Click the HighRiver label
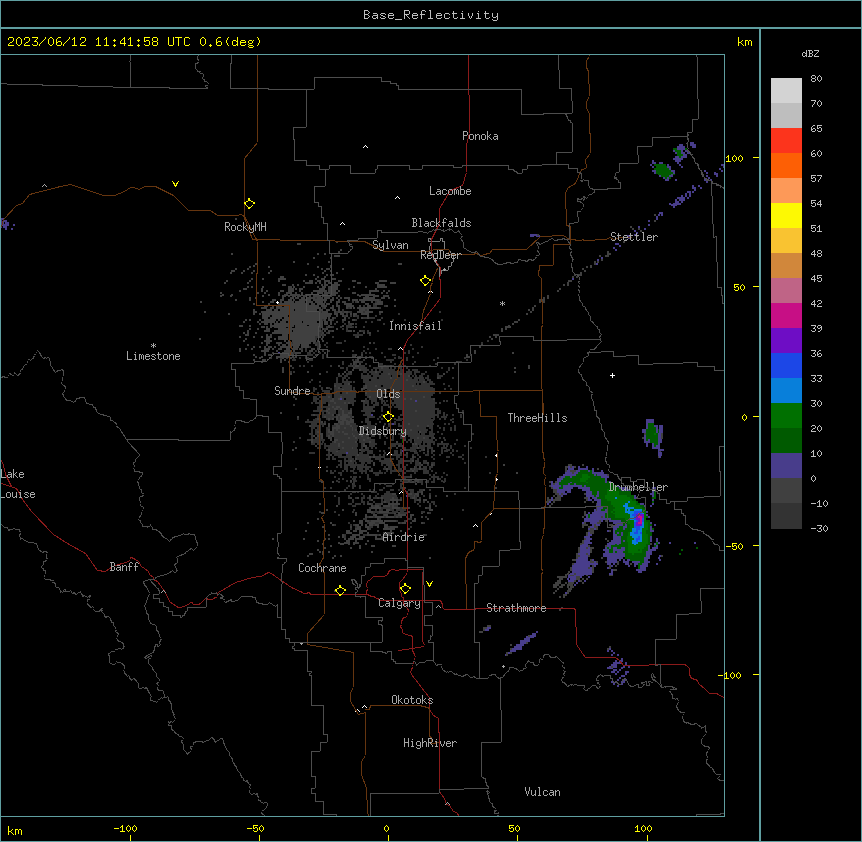 [430, 743]
